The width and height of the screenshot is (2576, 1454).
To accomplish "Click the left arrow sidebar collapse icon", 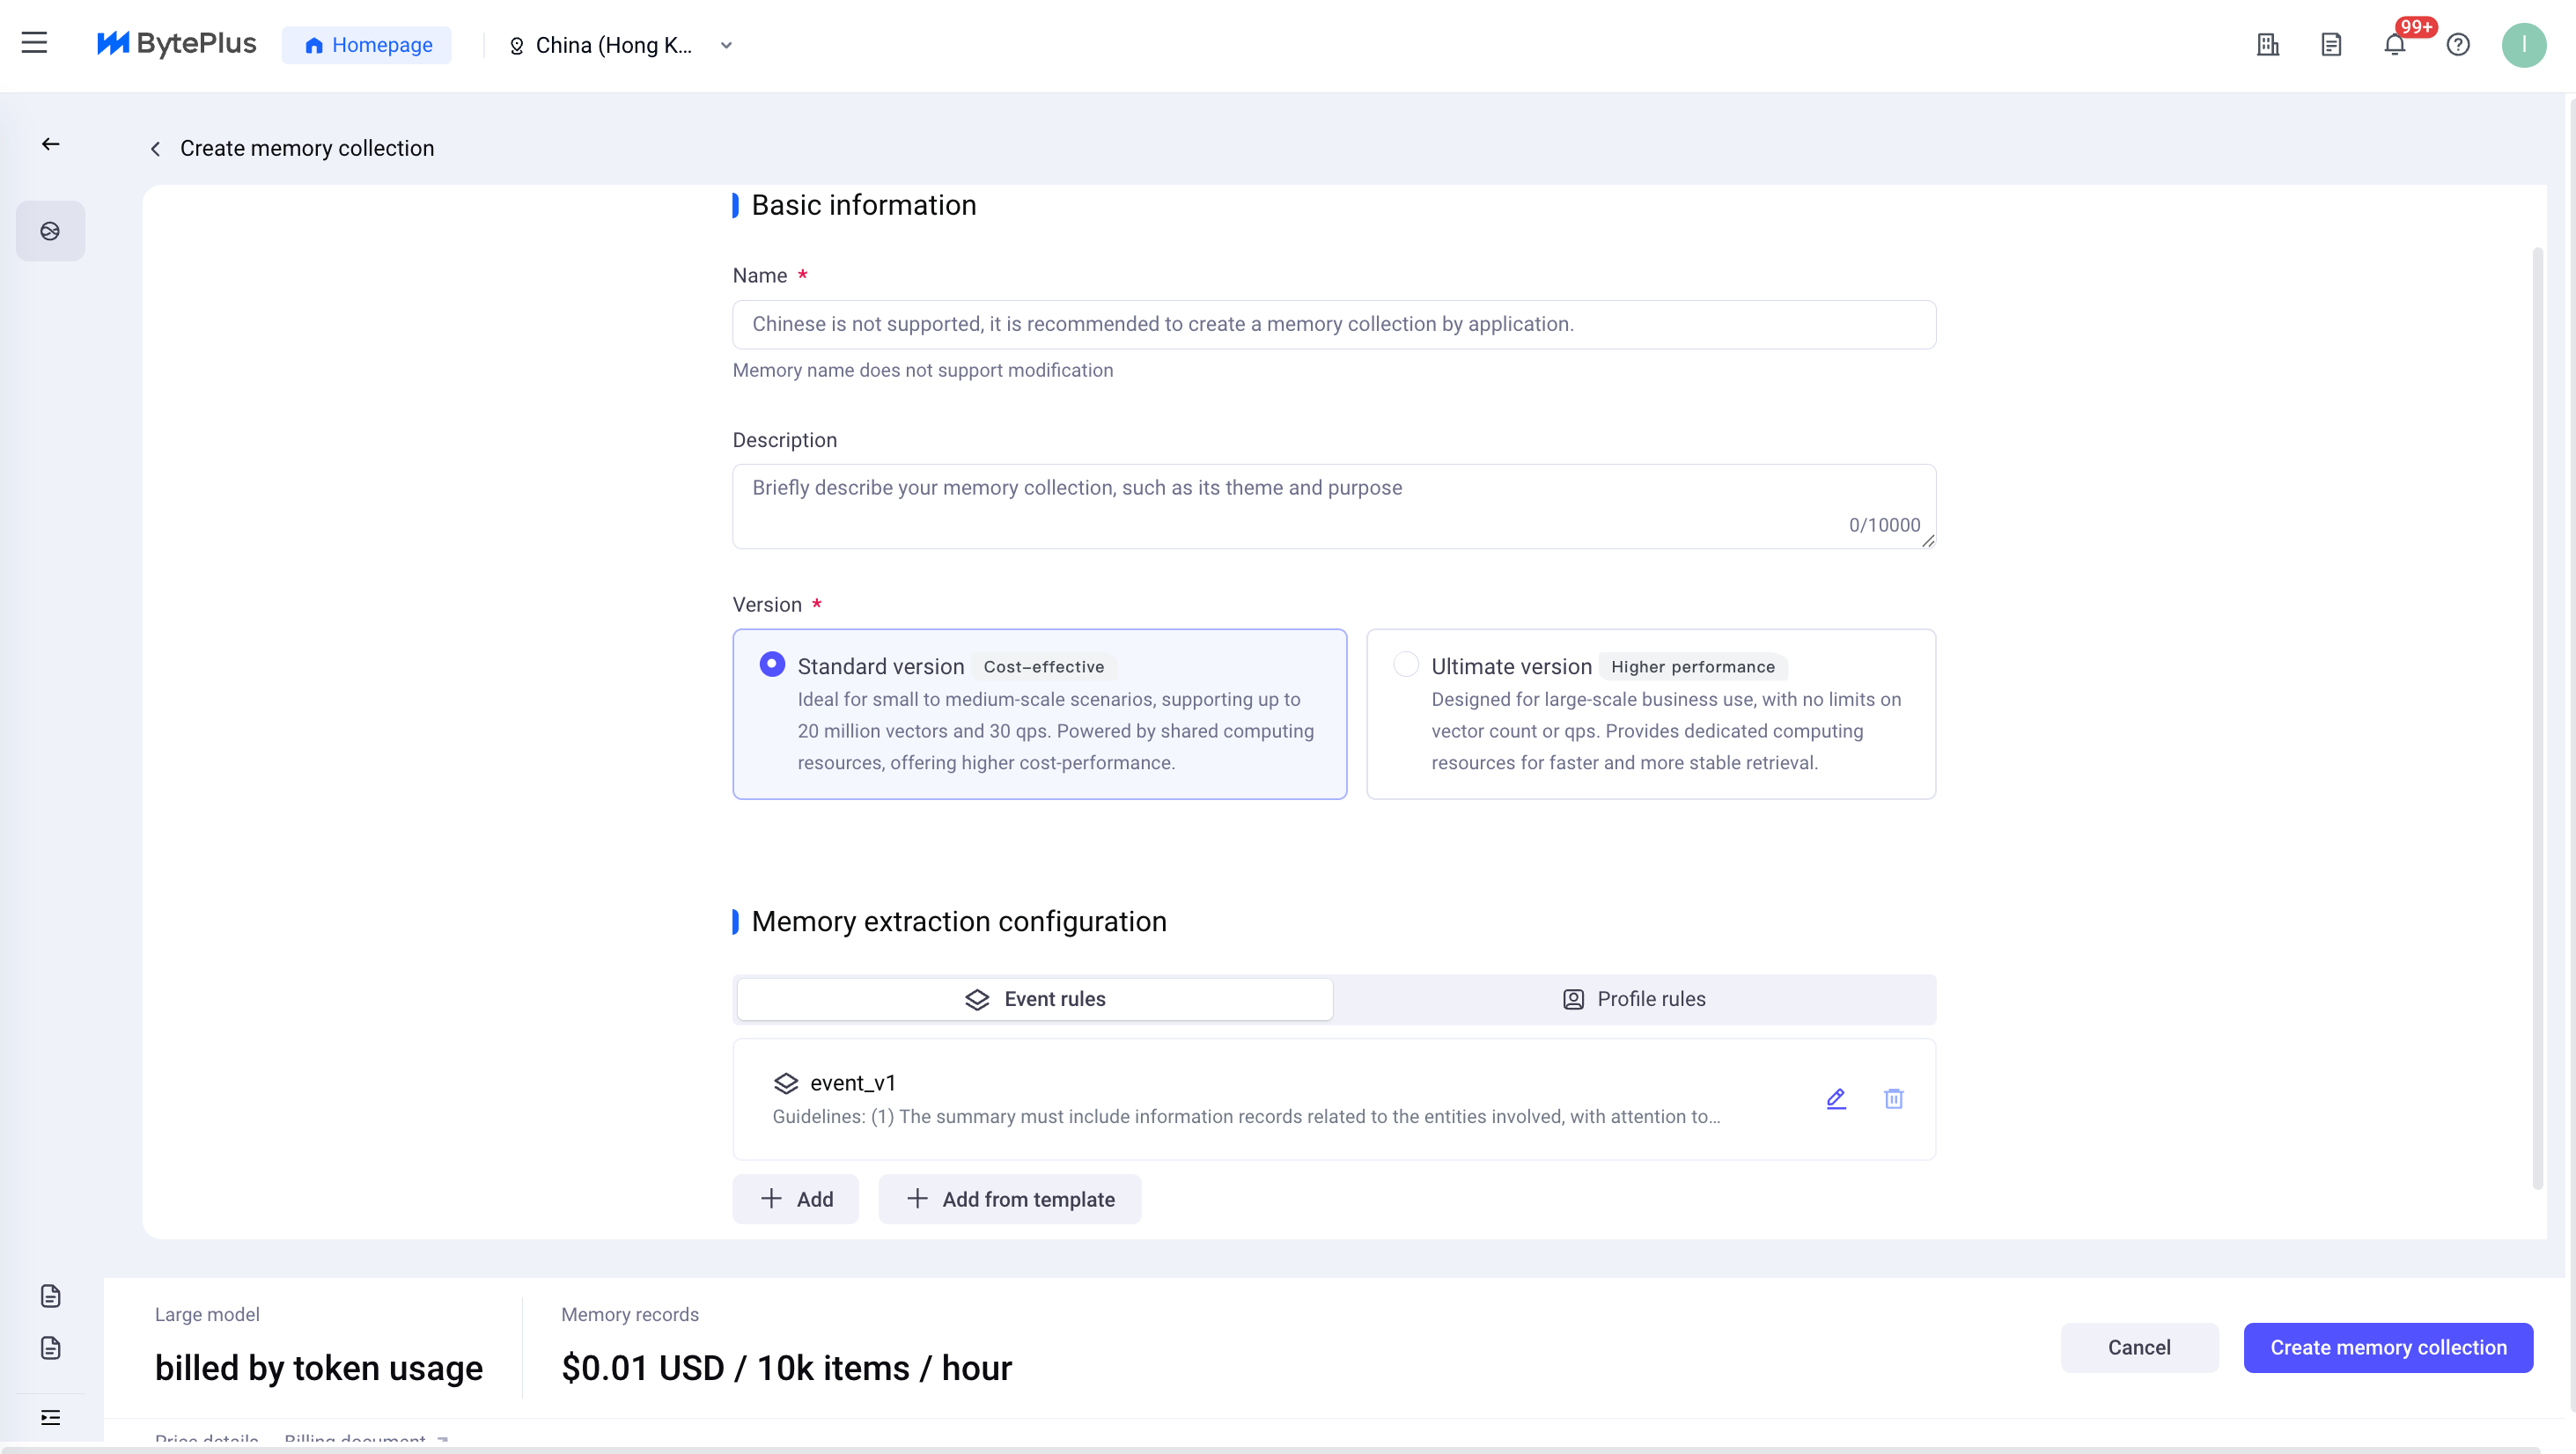I will [x=50, y=145].
